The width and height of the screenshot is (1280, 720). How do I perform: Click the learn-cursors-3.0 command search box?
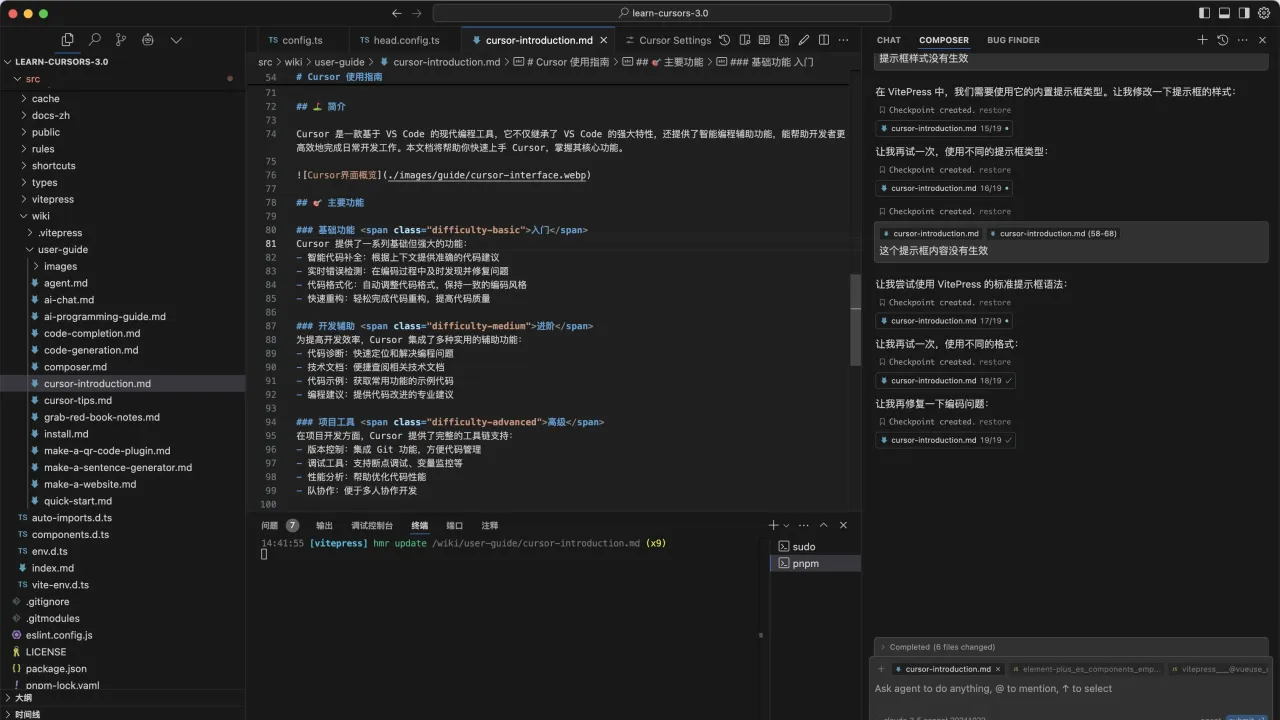tap(662, 13)
